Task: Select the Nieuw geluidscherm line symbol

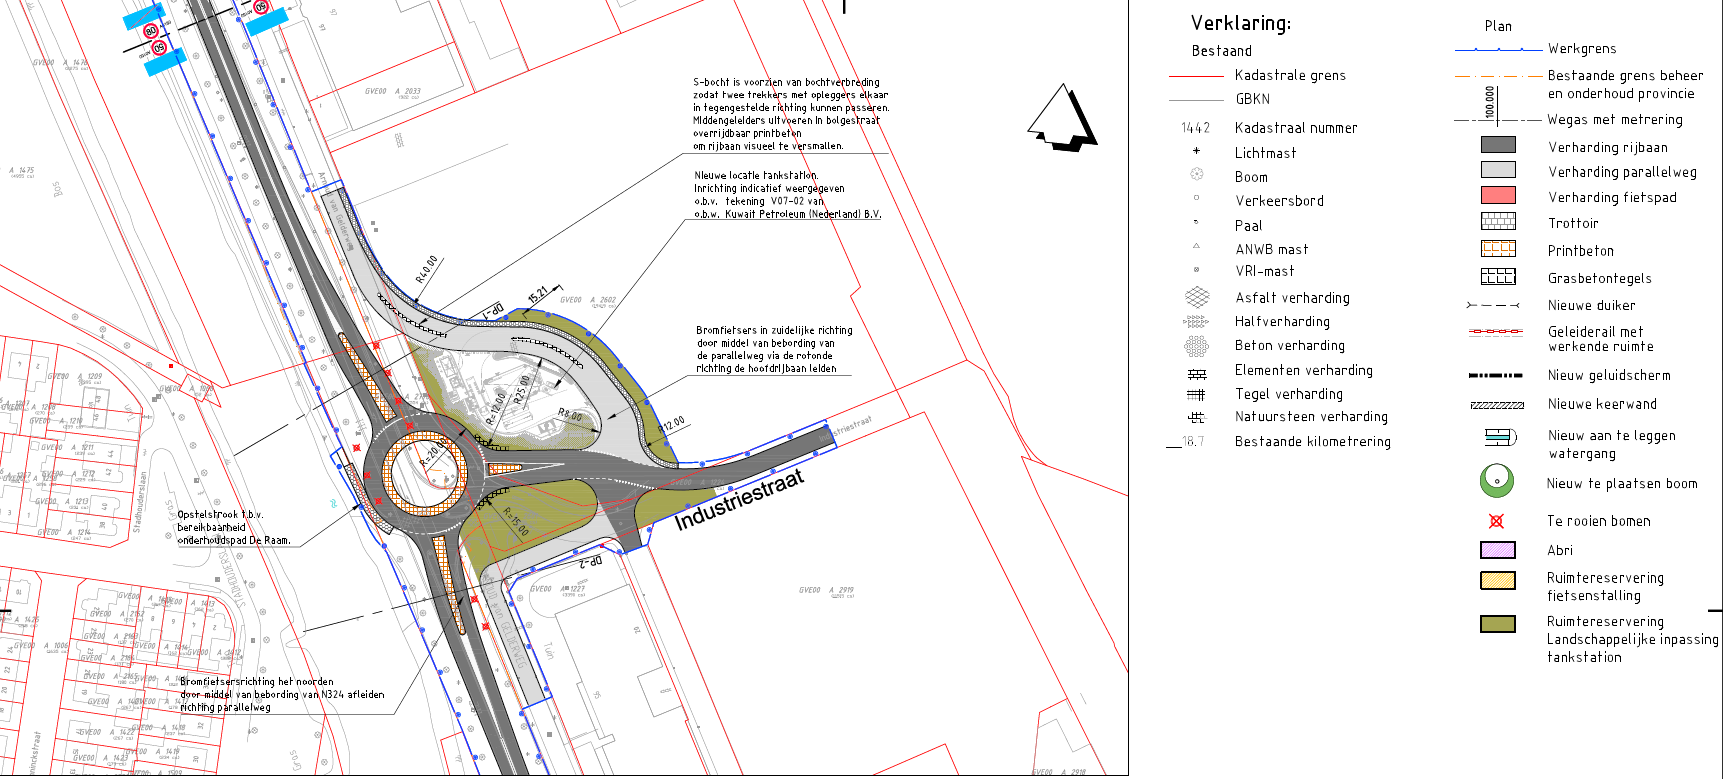Action: tap(1496, 376)
